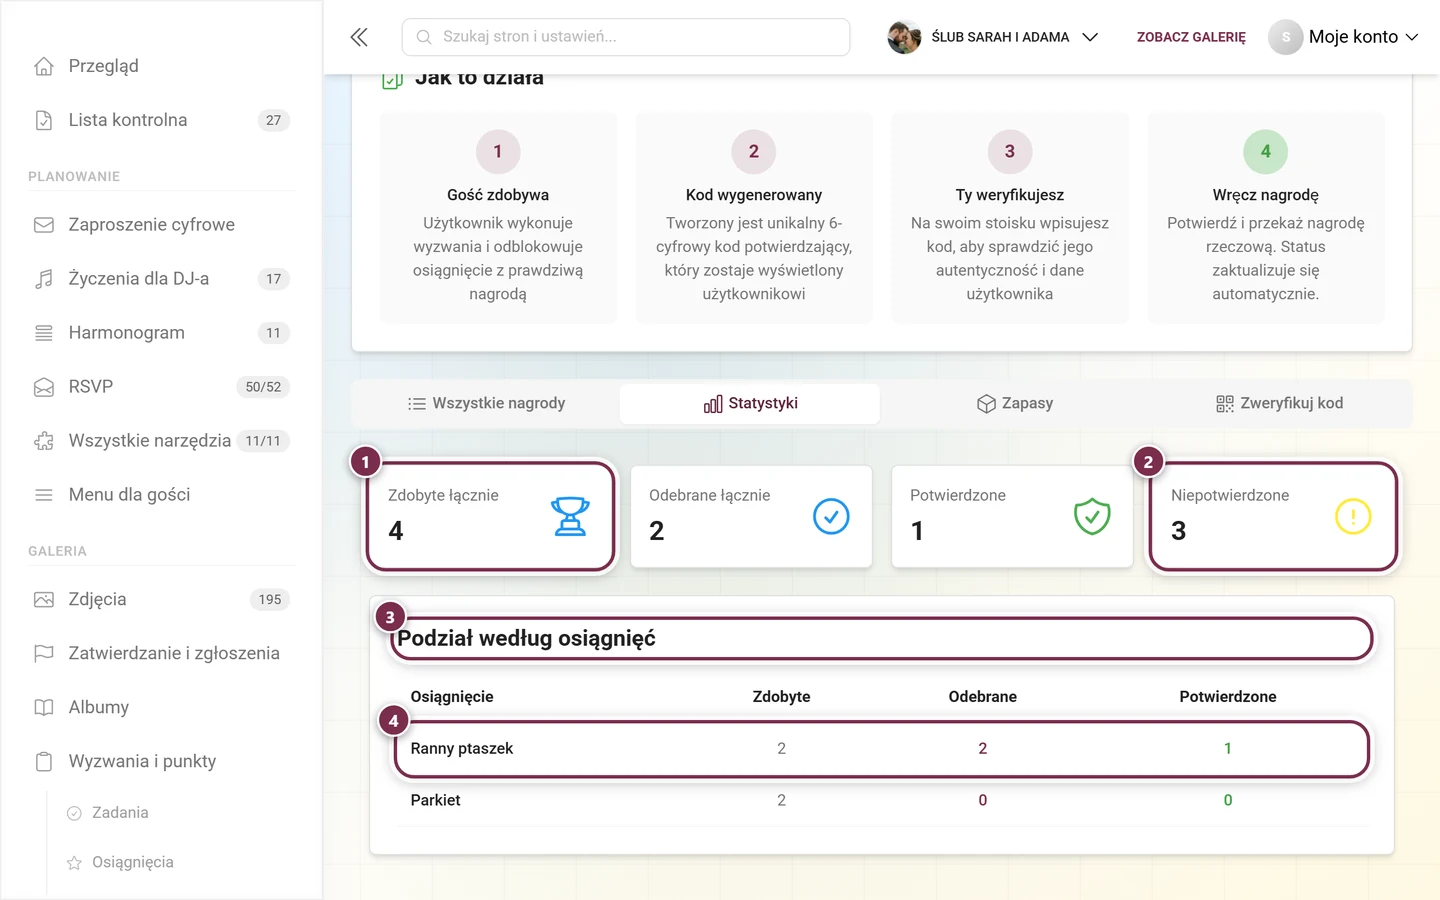
Task: Click the Życzenia dla DJ-a music note icon
Action: coord(44,279)
